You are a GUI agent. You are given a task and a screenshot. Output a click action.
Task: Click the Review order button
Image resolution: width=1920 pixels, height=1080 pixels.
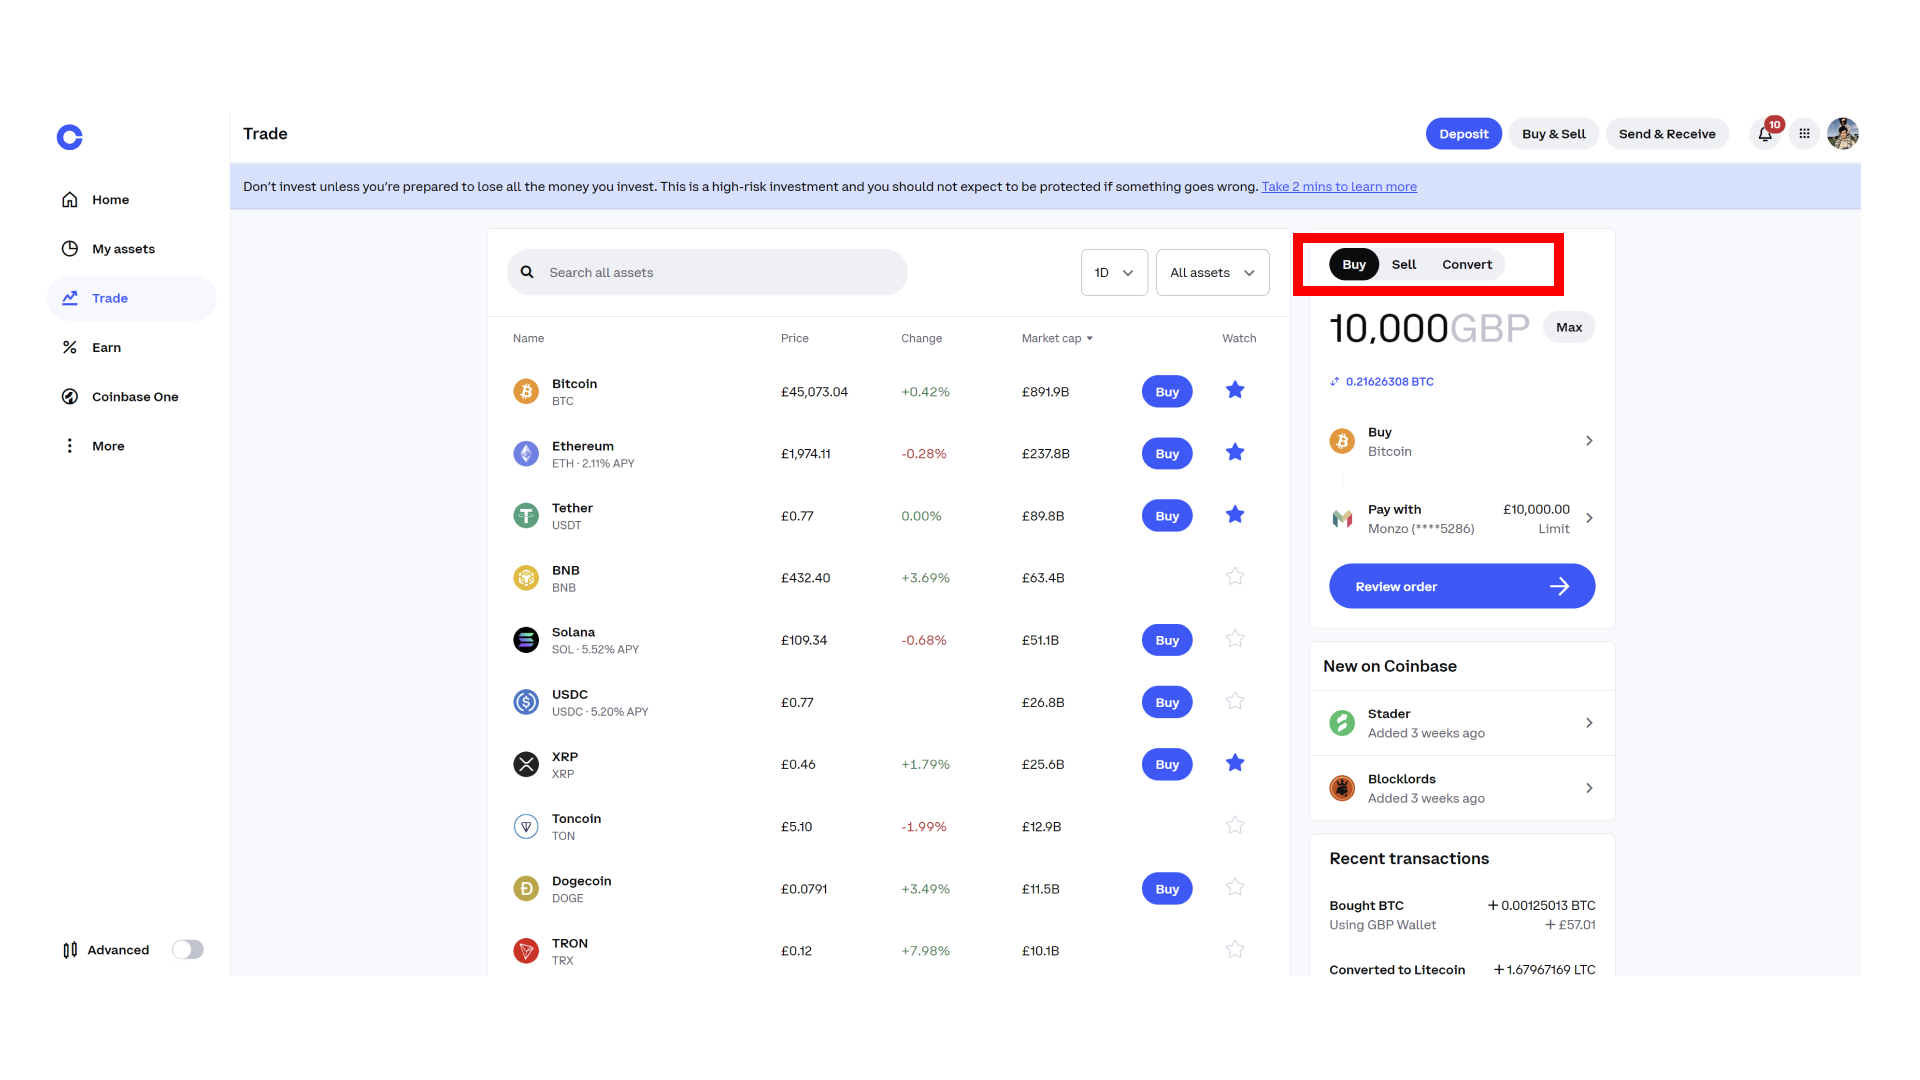click(x=1462, y=586)
